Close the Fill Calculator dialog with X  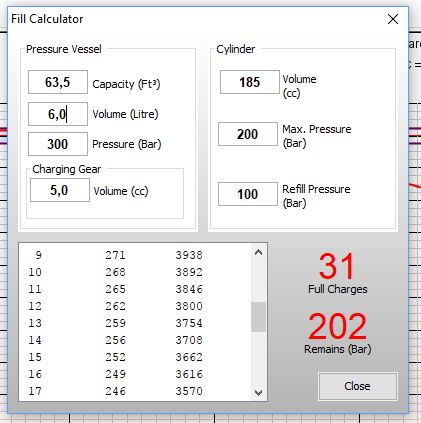click(x=393, y=19)
